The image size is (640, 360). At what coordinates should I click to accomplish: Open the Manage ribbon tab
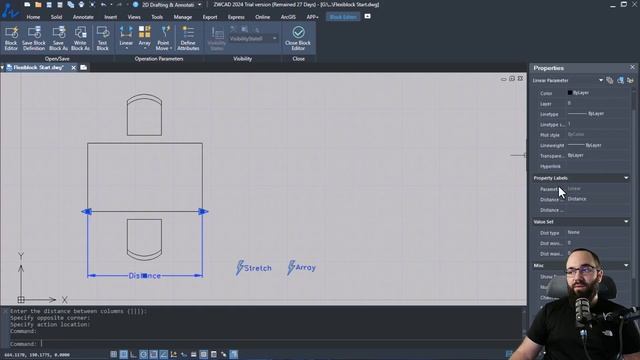182,17
